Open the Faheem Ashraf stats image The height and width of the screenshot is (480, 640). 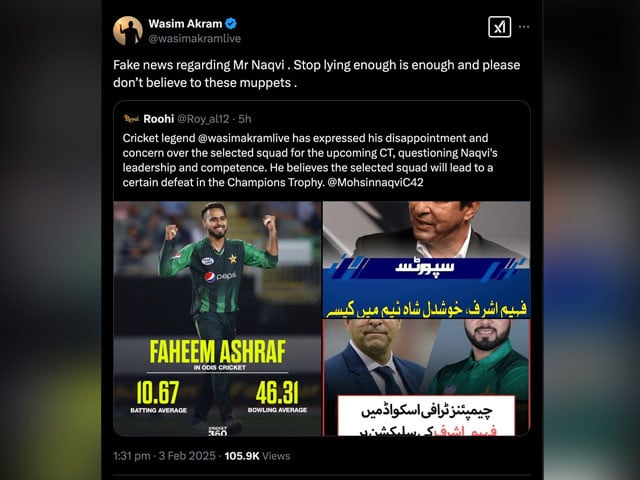click(217, 318)
